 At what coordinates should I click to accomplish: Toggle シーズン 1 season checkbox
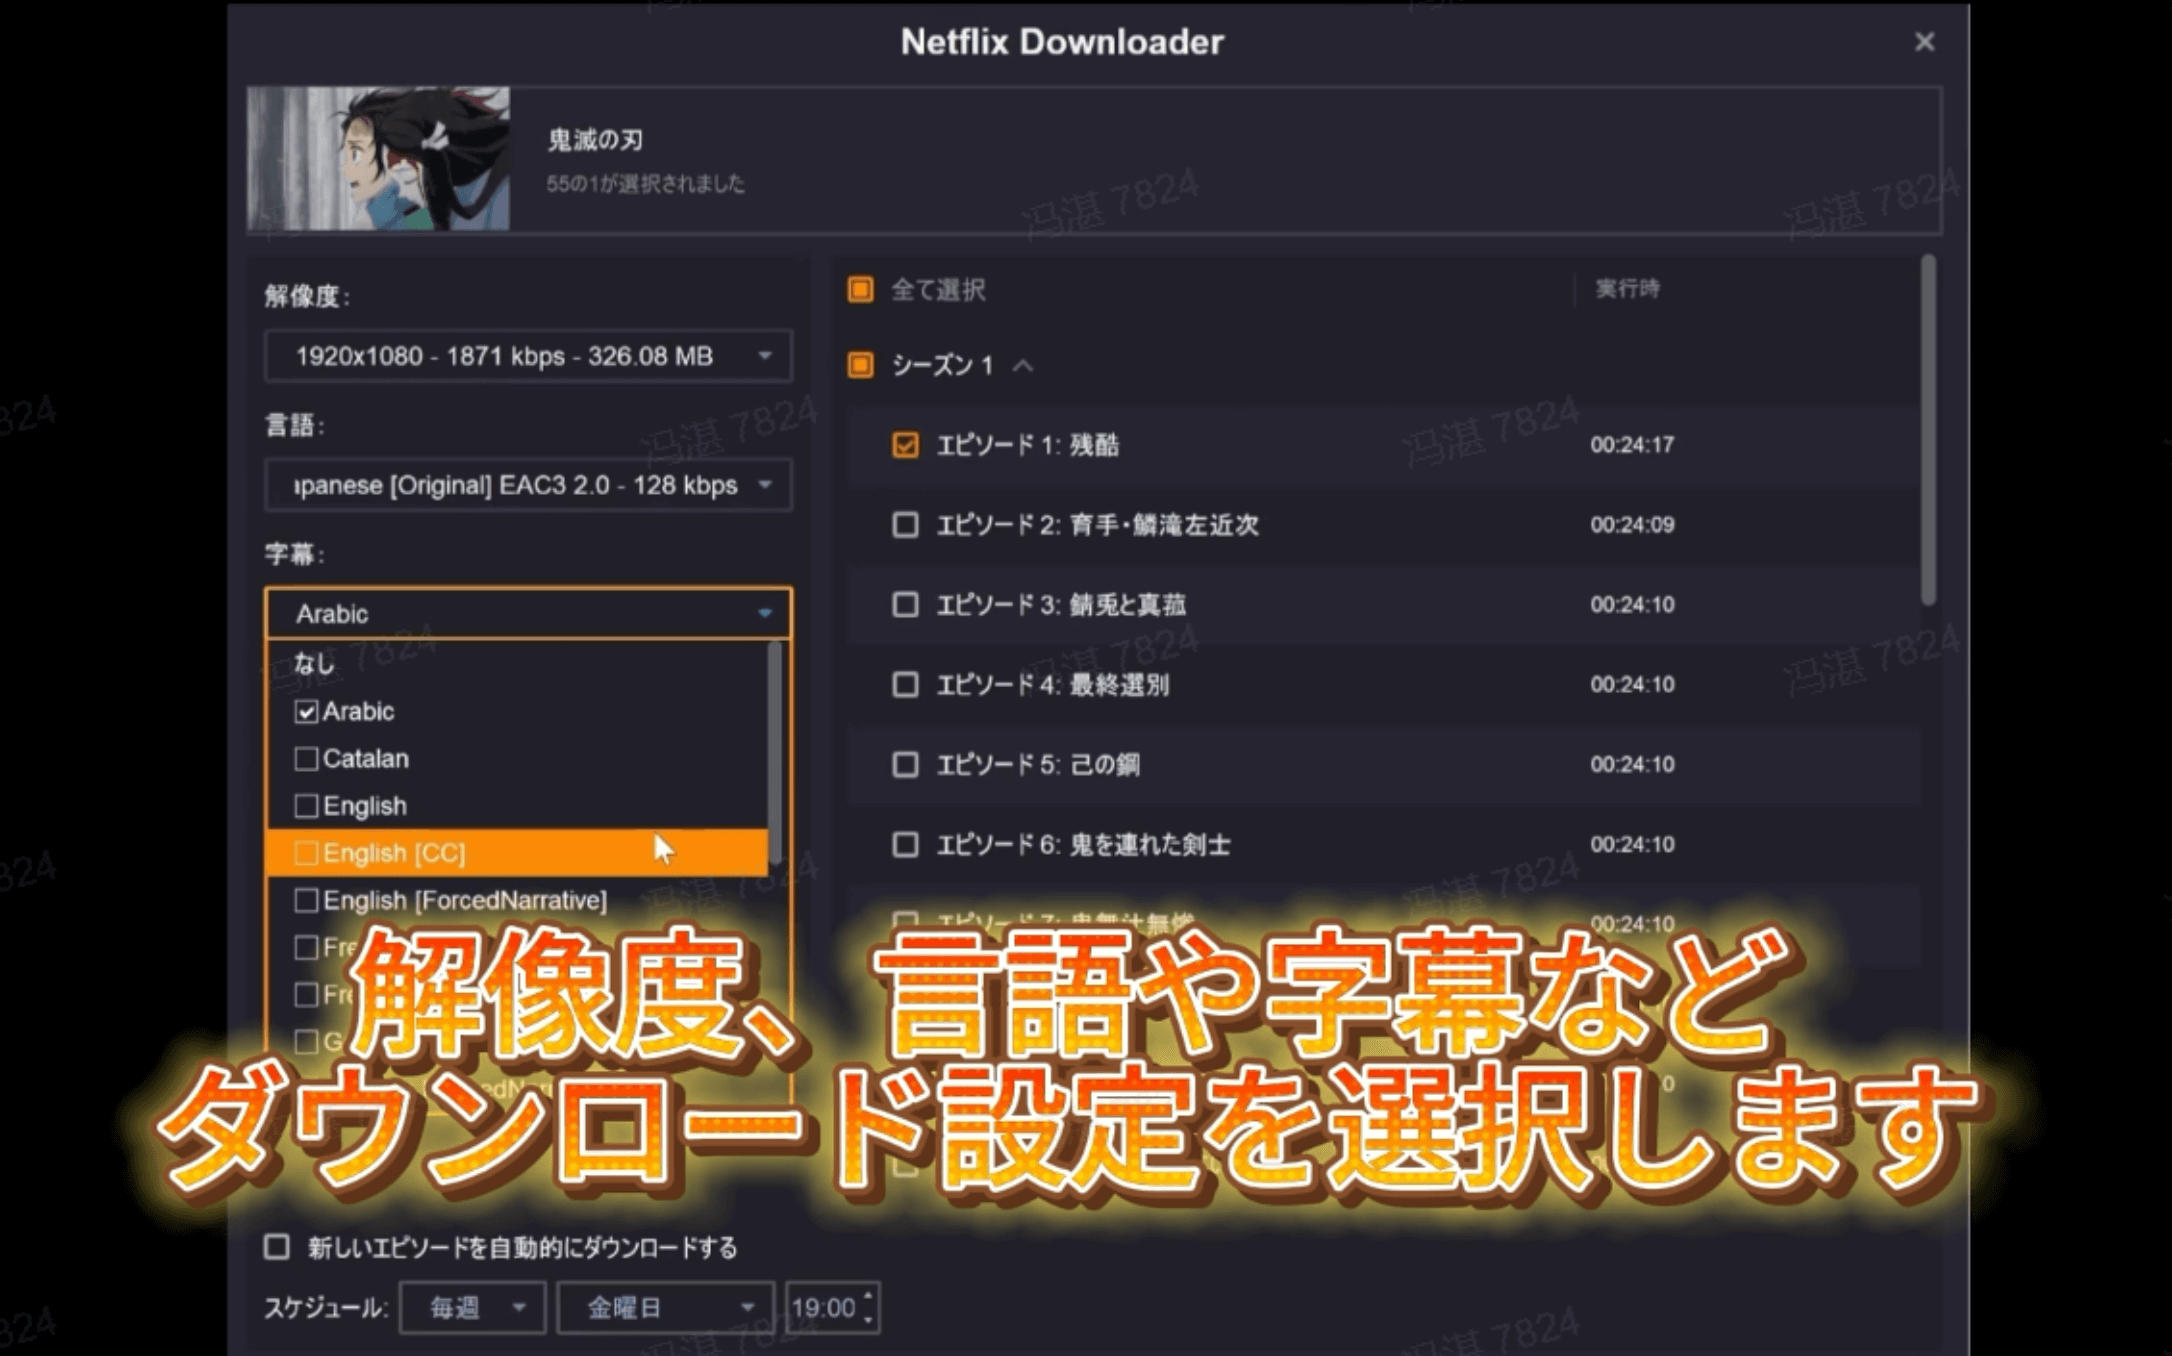(x=860, y=365)
